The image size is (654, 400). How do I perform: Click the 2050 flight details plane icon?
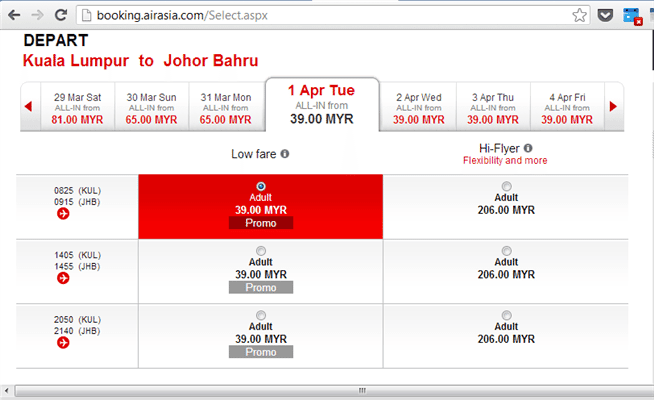(x=63, y=343)
